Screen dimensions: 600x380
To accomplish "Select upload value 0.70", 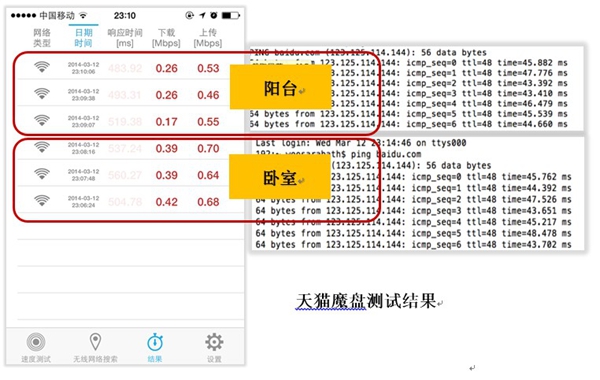I will click(x=208, y=148).
